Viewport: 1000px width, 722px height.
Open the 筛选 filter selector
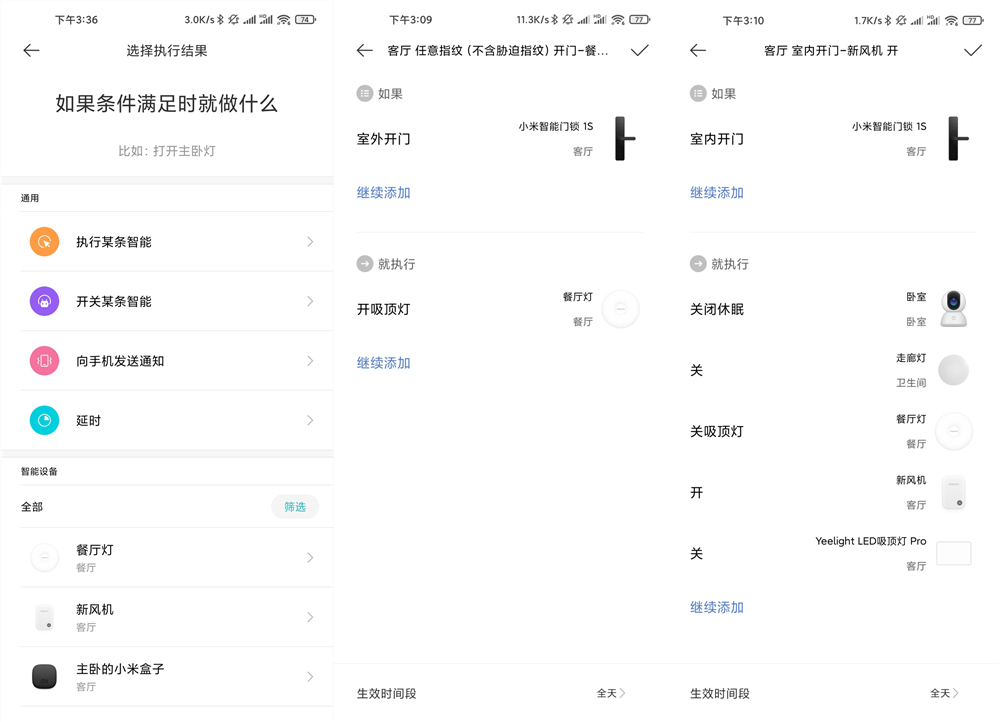[294, 507]
